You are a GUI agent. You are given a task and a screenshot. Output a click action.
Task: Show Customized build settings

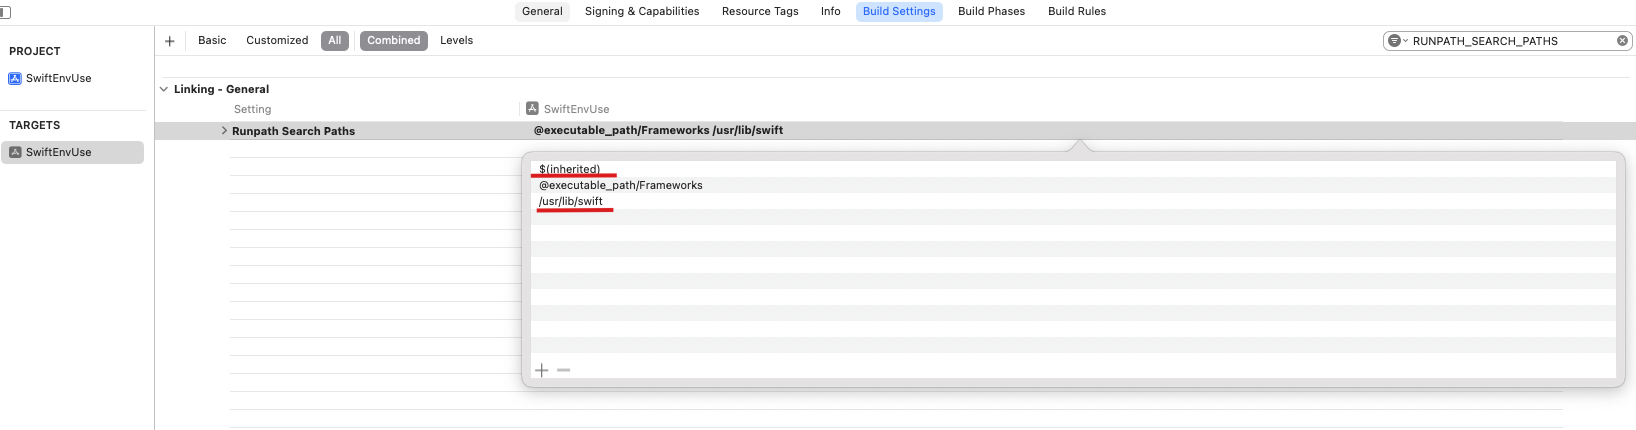click(x=277, y=41)
